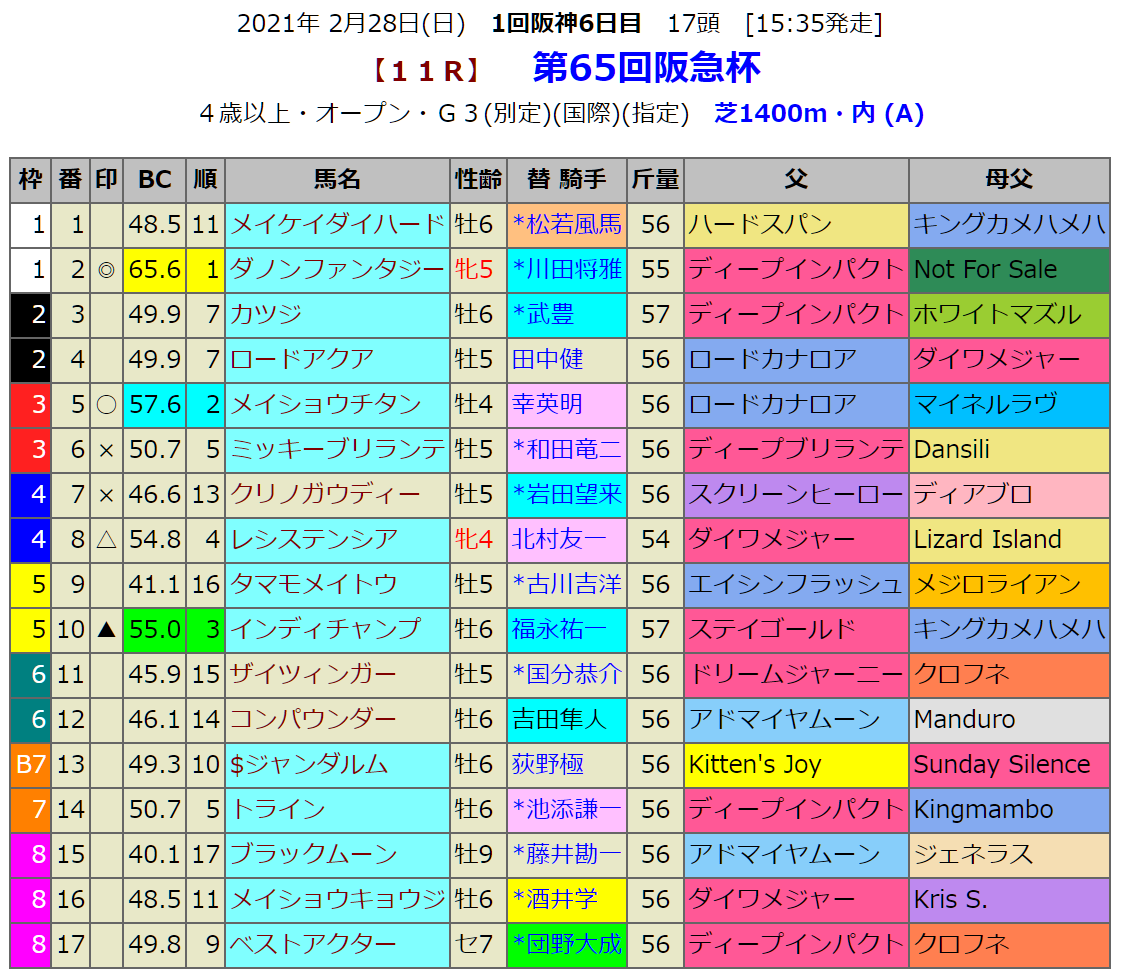Click the ◎ mark for ダノンファンタジー
Screen dimensions: 1121x979
(x=106, y=270)
